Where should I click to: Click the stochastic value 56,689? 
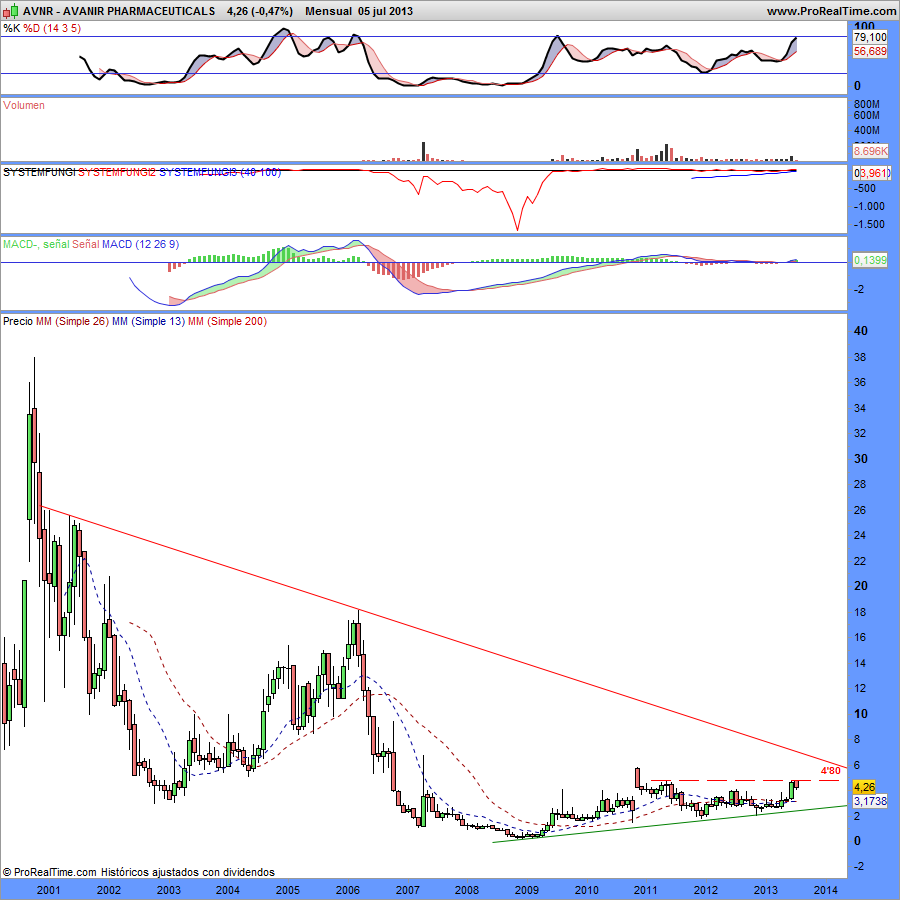point(870,51)
